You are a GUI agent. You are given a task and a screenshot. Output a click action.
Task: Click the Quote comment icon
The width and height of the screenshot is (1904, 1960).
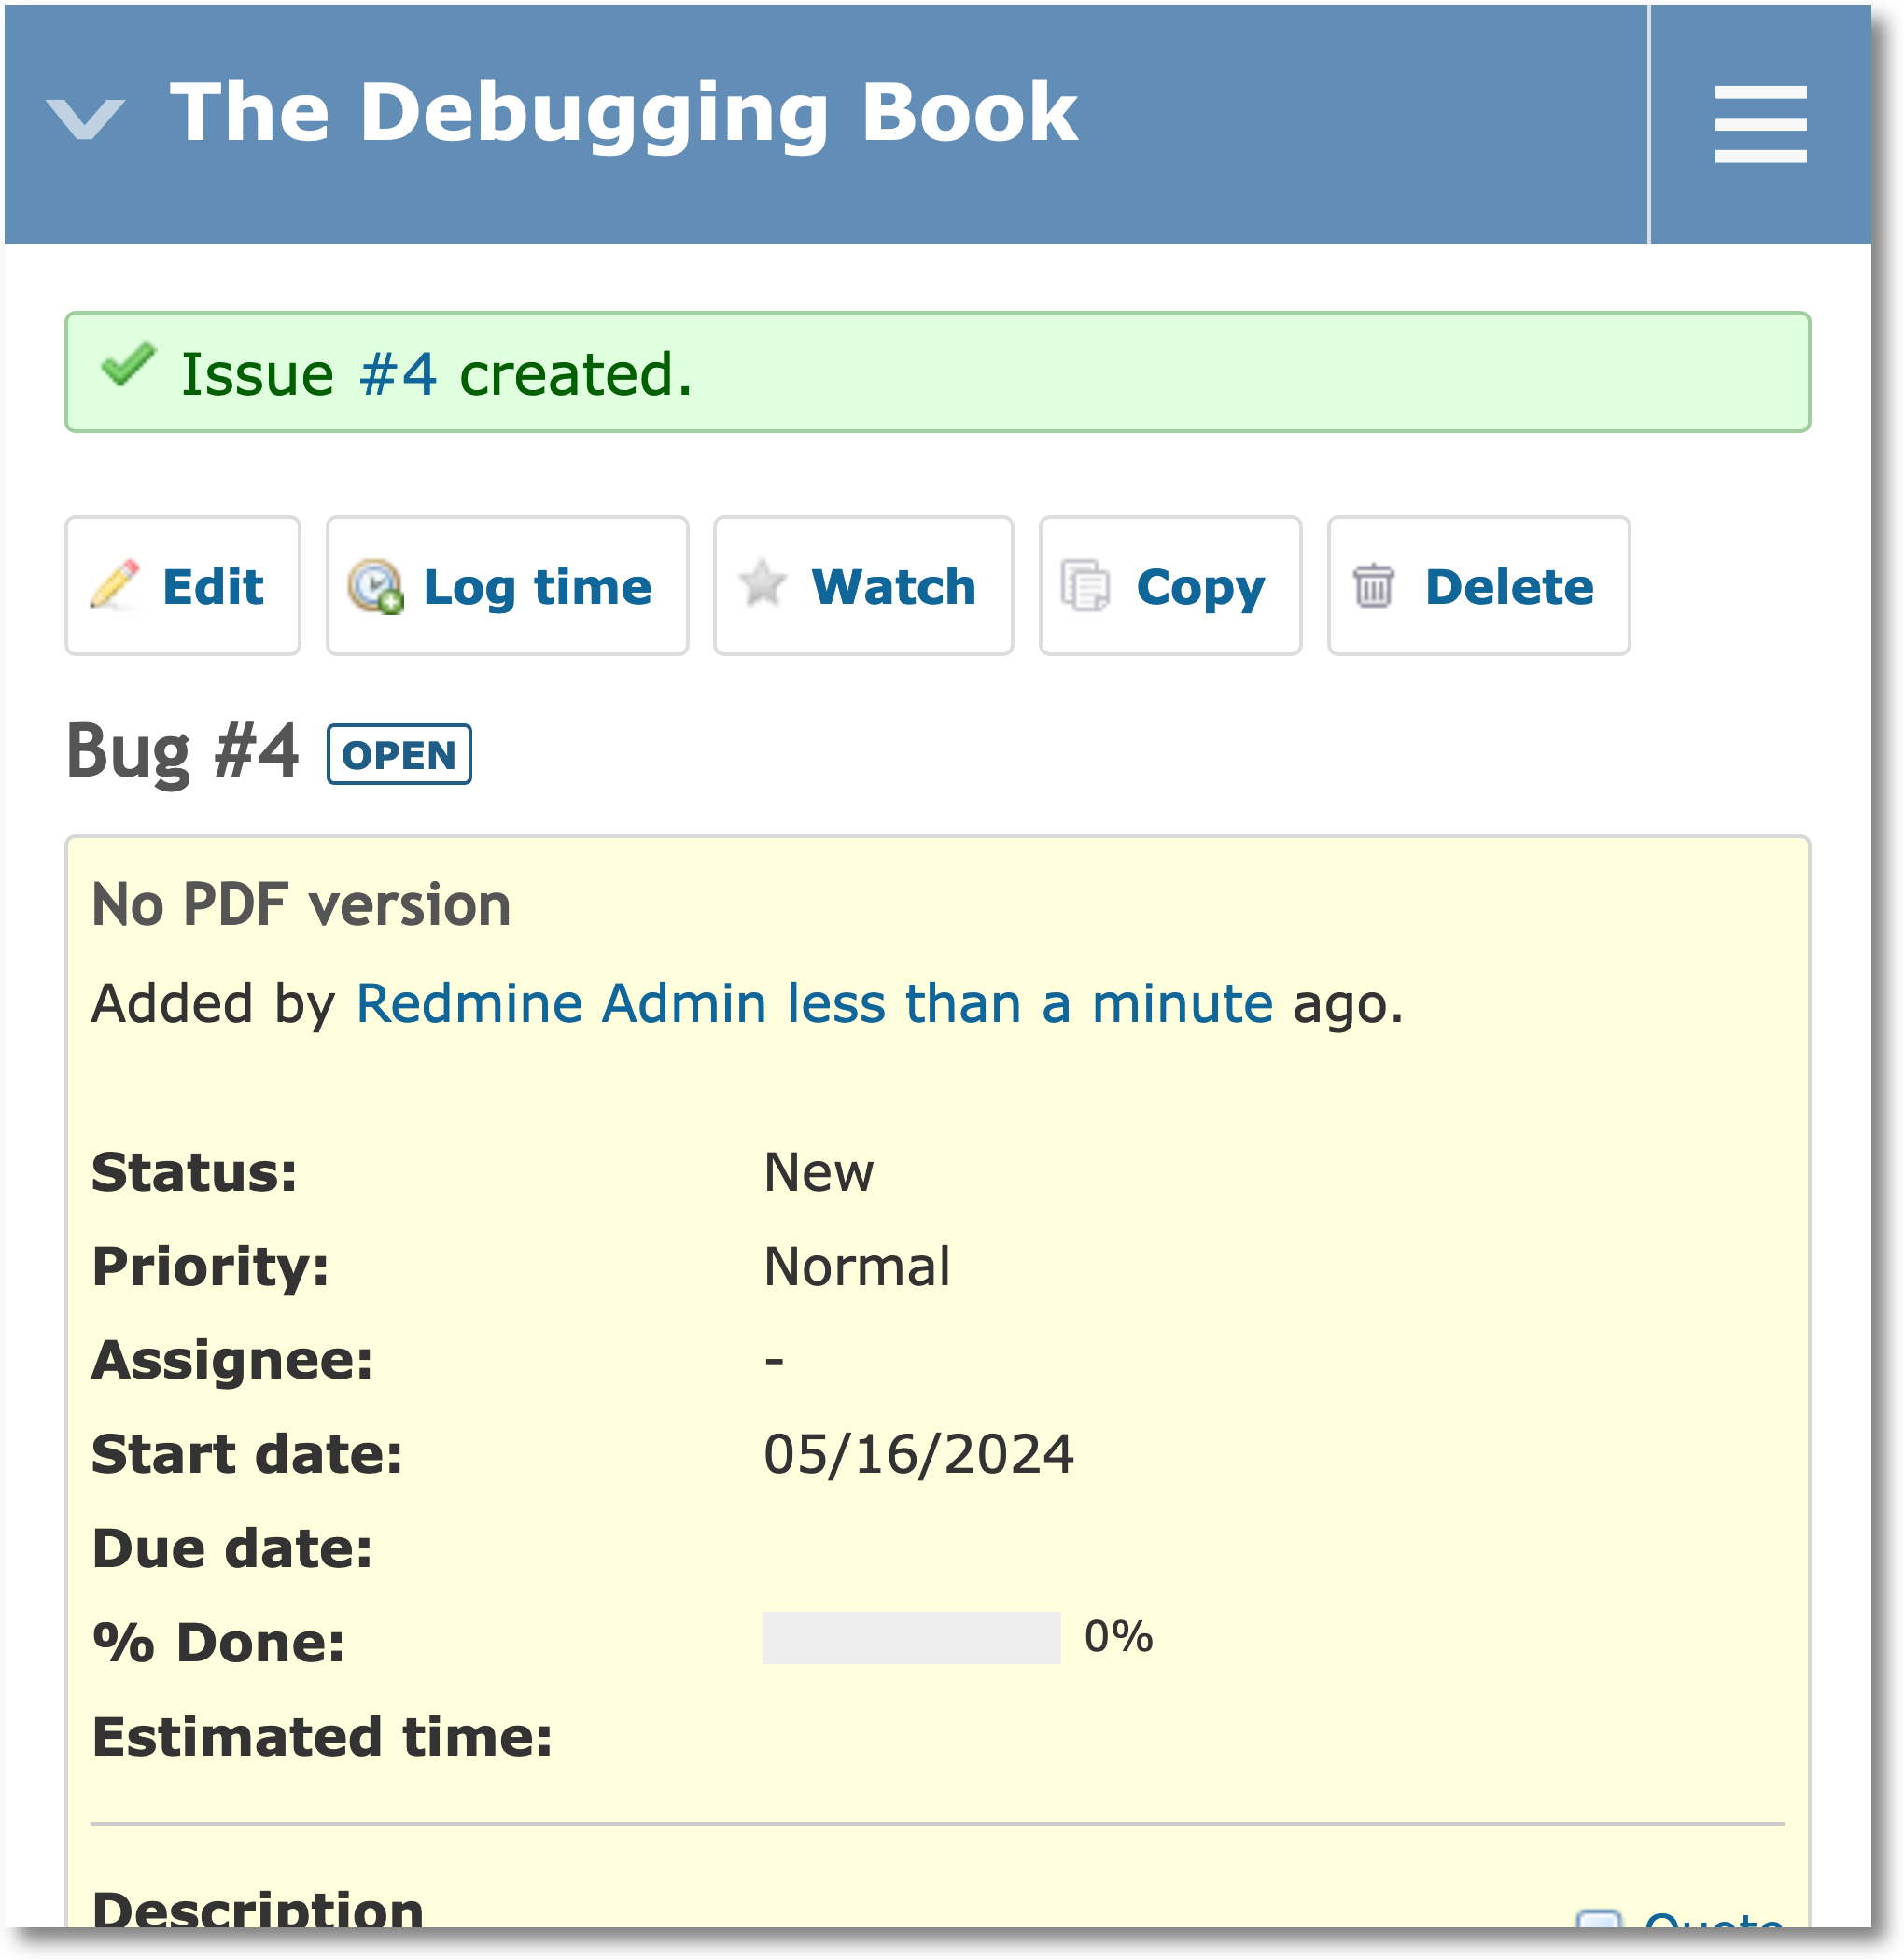(x=1598, y=1920)
